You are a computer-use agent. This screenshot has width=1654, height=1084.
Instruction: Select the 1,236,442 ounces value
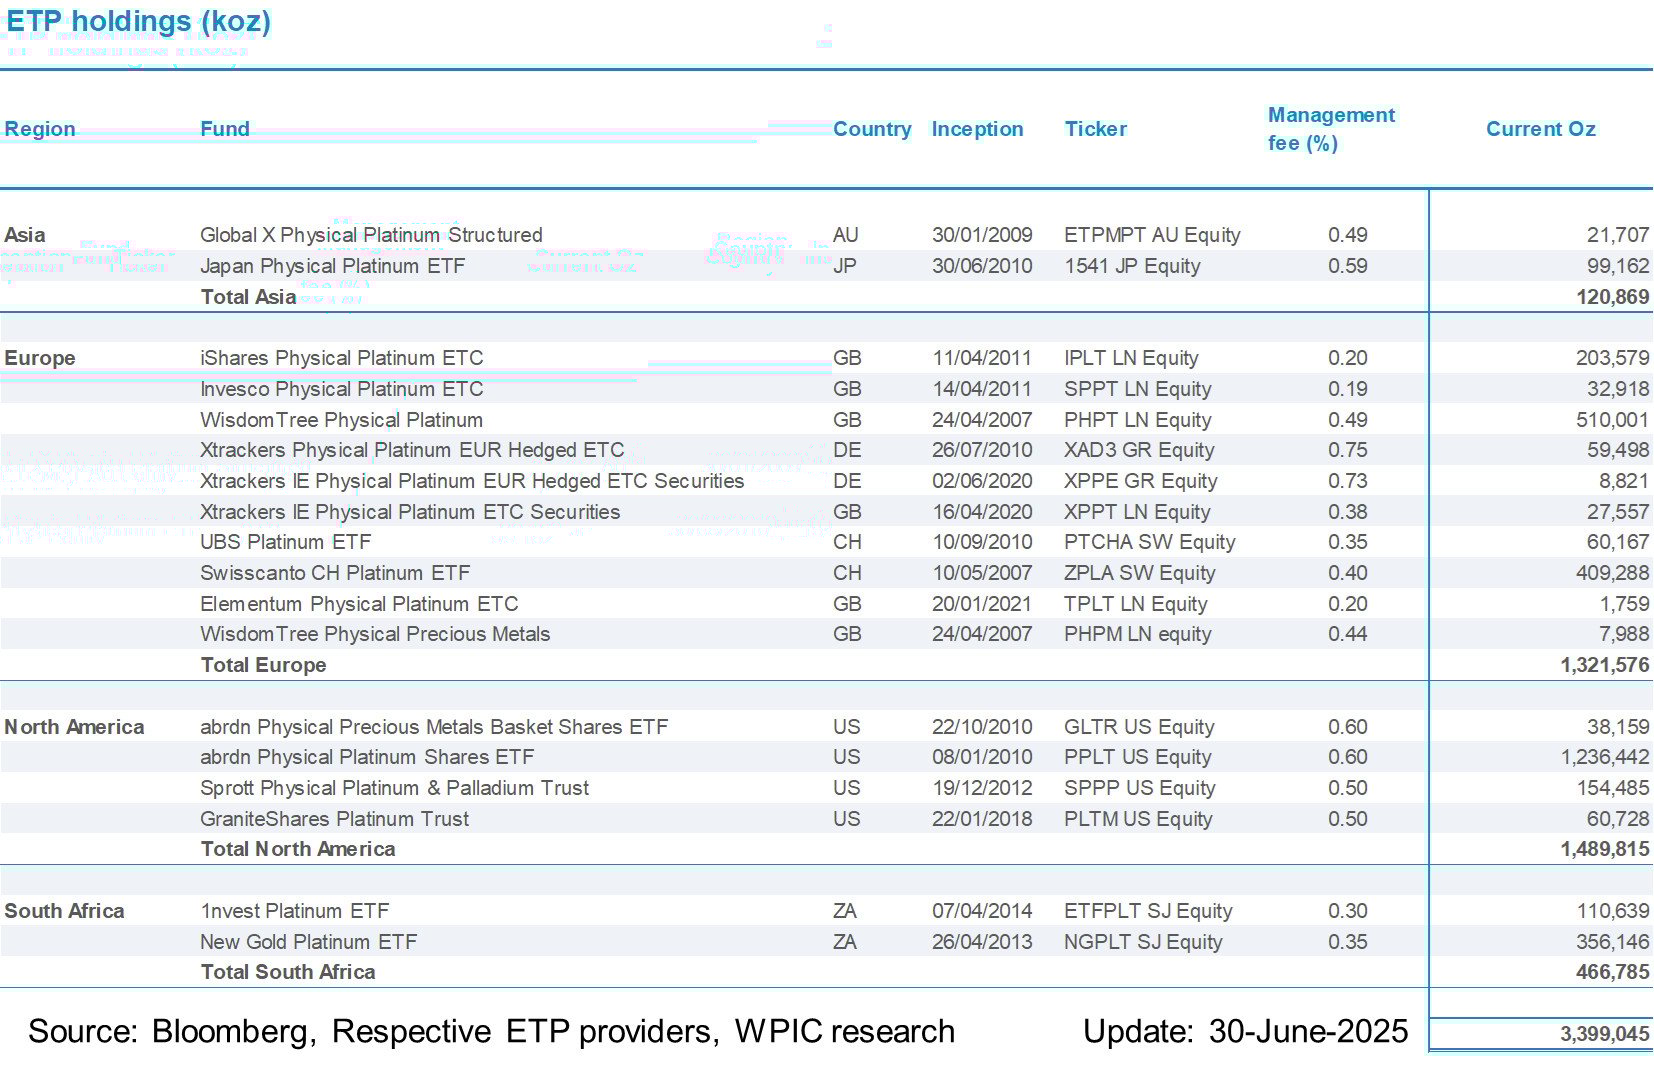click(x=1605, y=757)
